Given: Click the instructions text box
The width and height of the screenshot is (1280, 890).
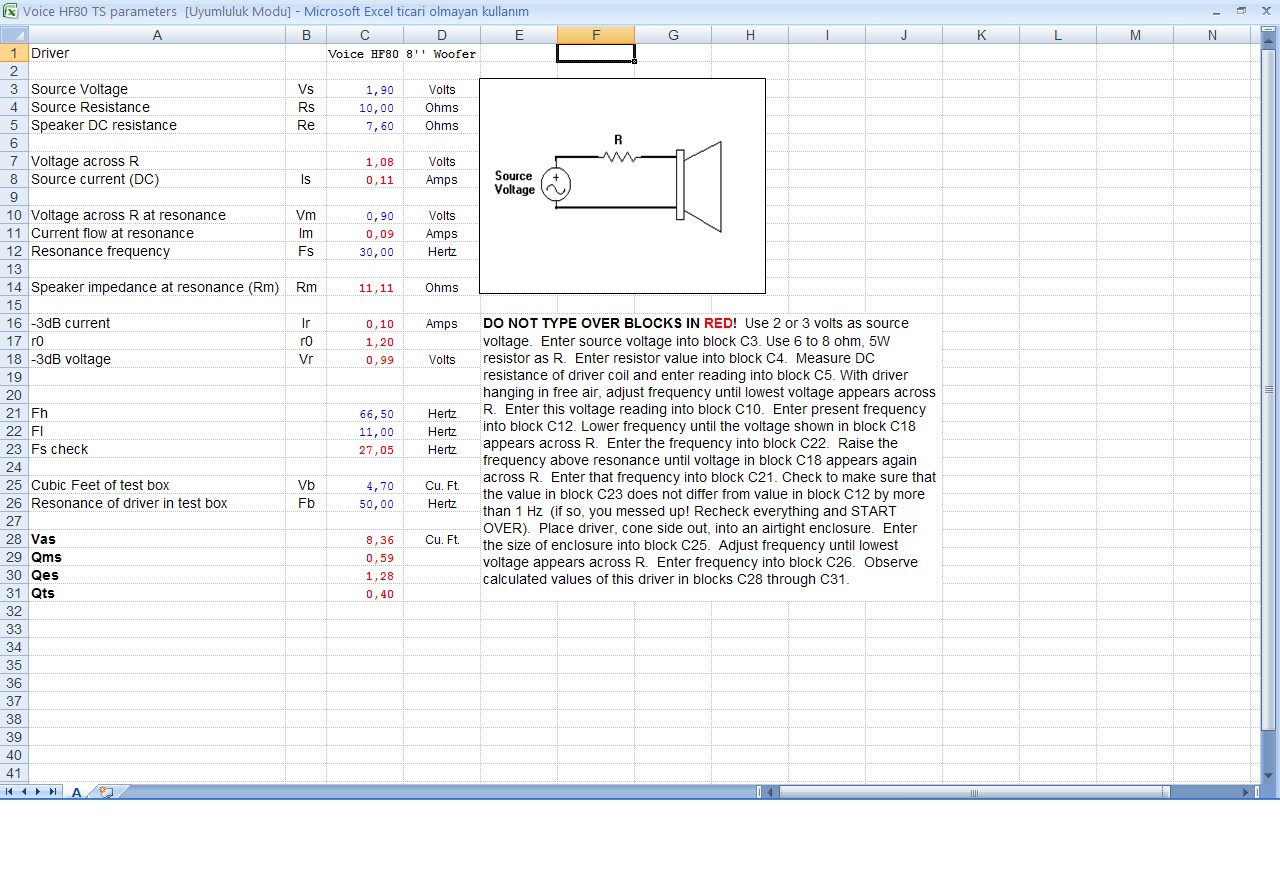Looking at the screenshot, I should pyautogui.click(x=709, y=450).
